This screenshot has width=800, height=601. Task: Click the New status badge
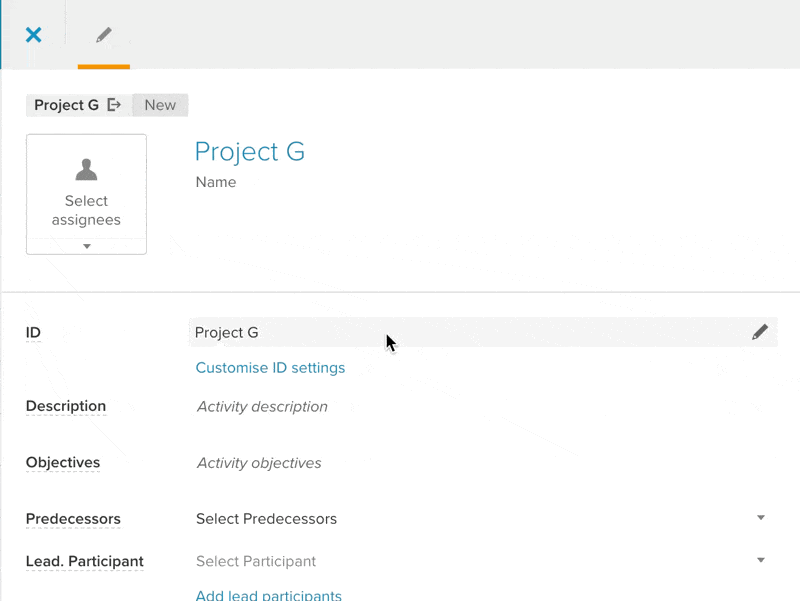160,105
